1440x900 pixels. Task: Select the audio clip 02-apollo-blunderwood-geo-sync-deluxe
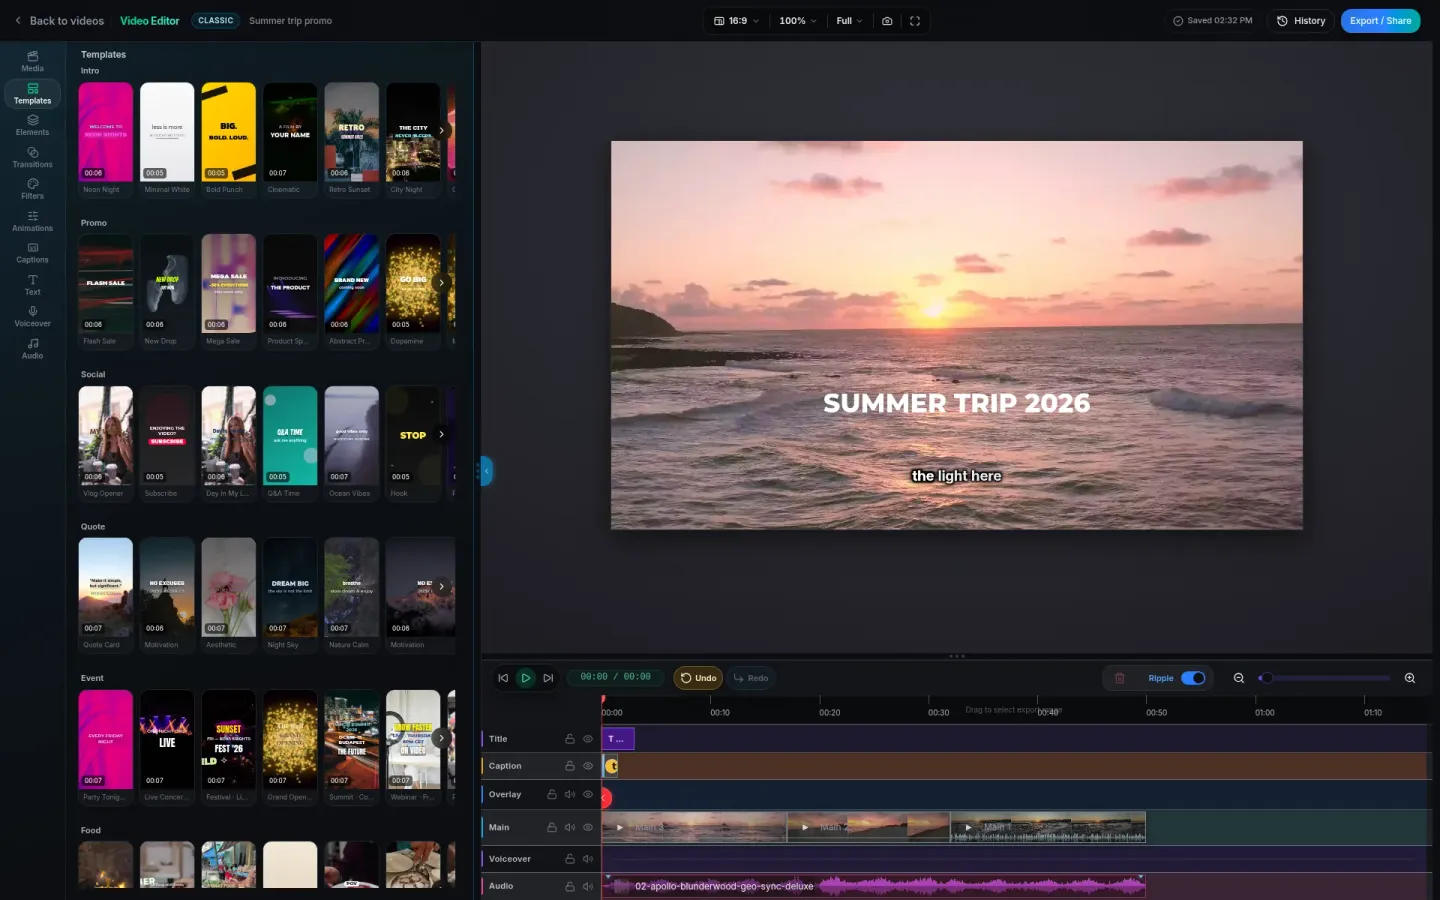click(874, 886)
